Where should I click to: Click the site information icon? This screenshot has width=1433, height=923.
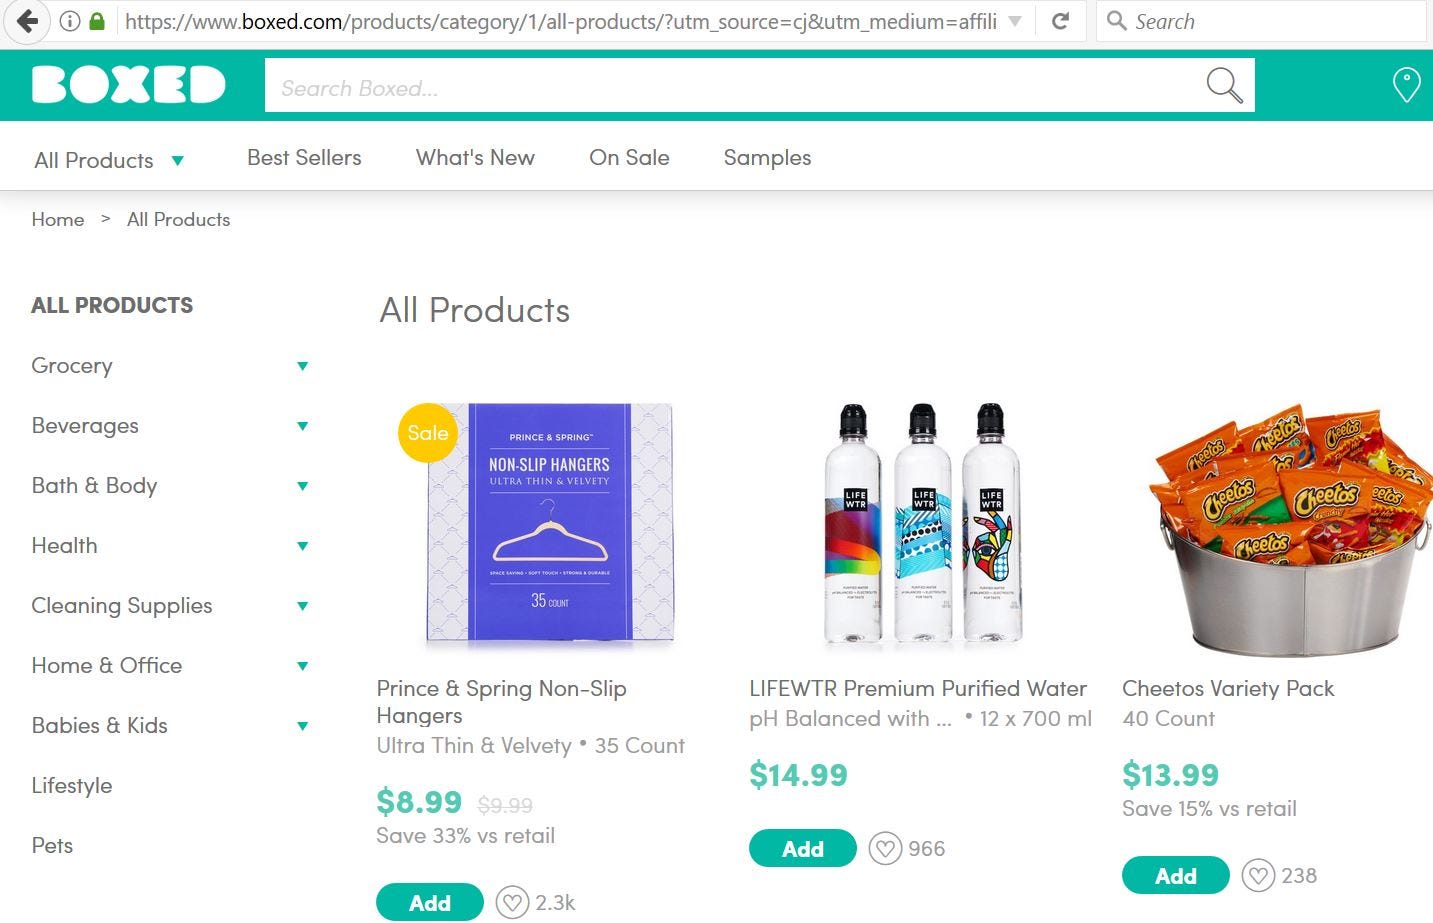(x=70, y=21)
